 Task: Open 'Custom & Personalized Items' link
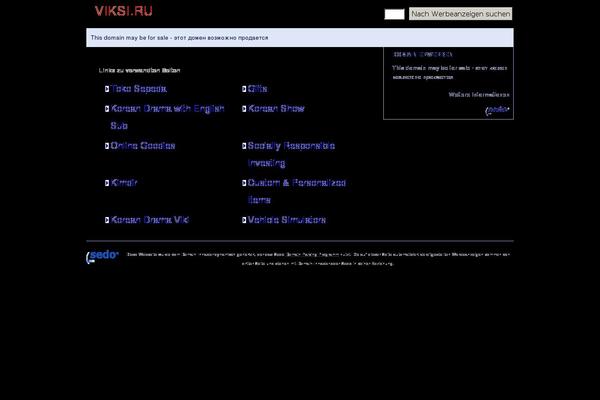pos(297,191)
